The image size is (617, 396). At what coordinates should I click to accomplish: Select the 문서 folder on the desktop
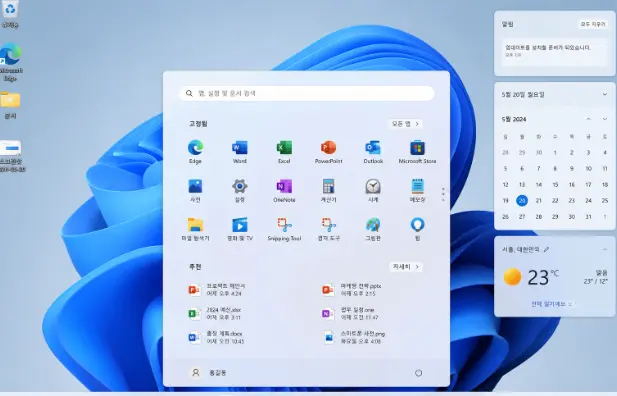(10, 105)
